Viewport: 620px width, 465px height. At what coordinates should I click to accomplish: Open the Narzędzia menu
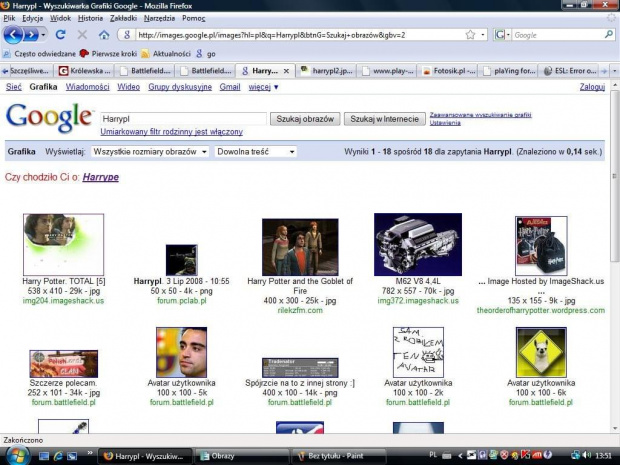(x=159, y=18)
